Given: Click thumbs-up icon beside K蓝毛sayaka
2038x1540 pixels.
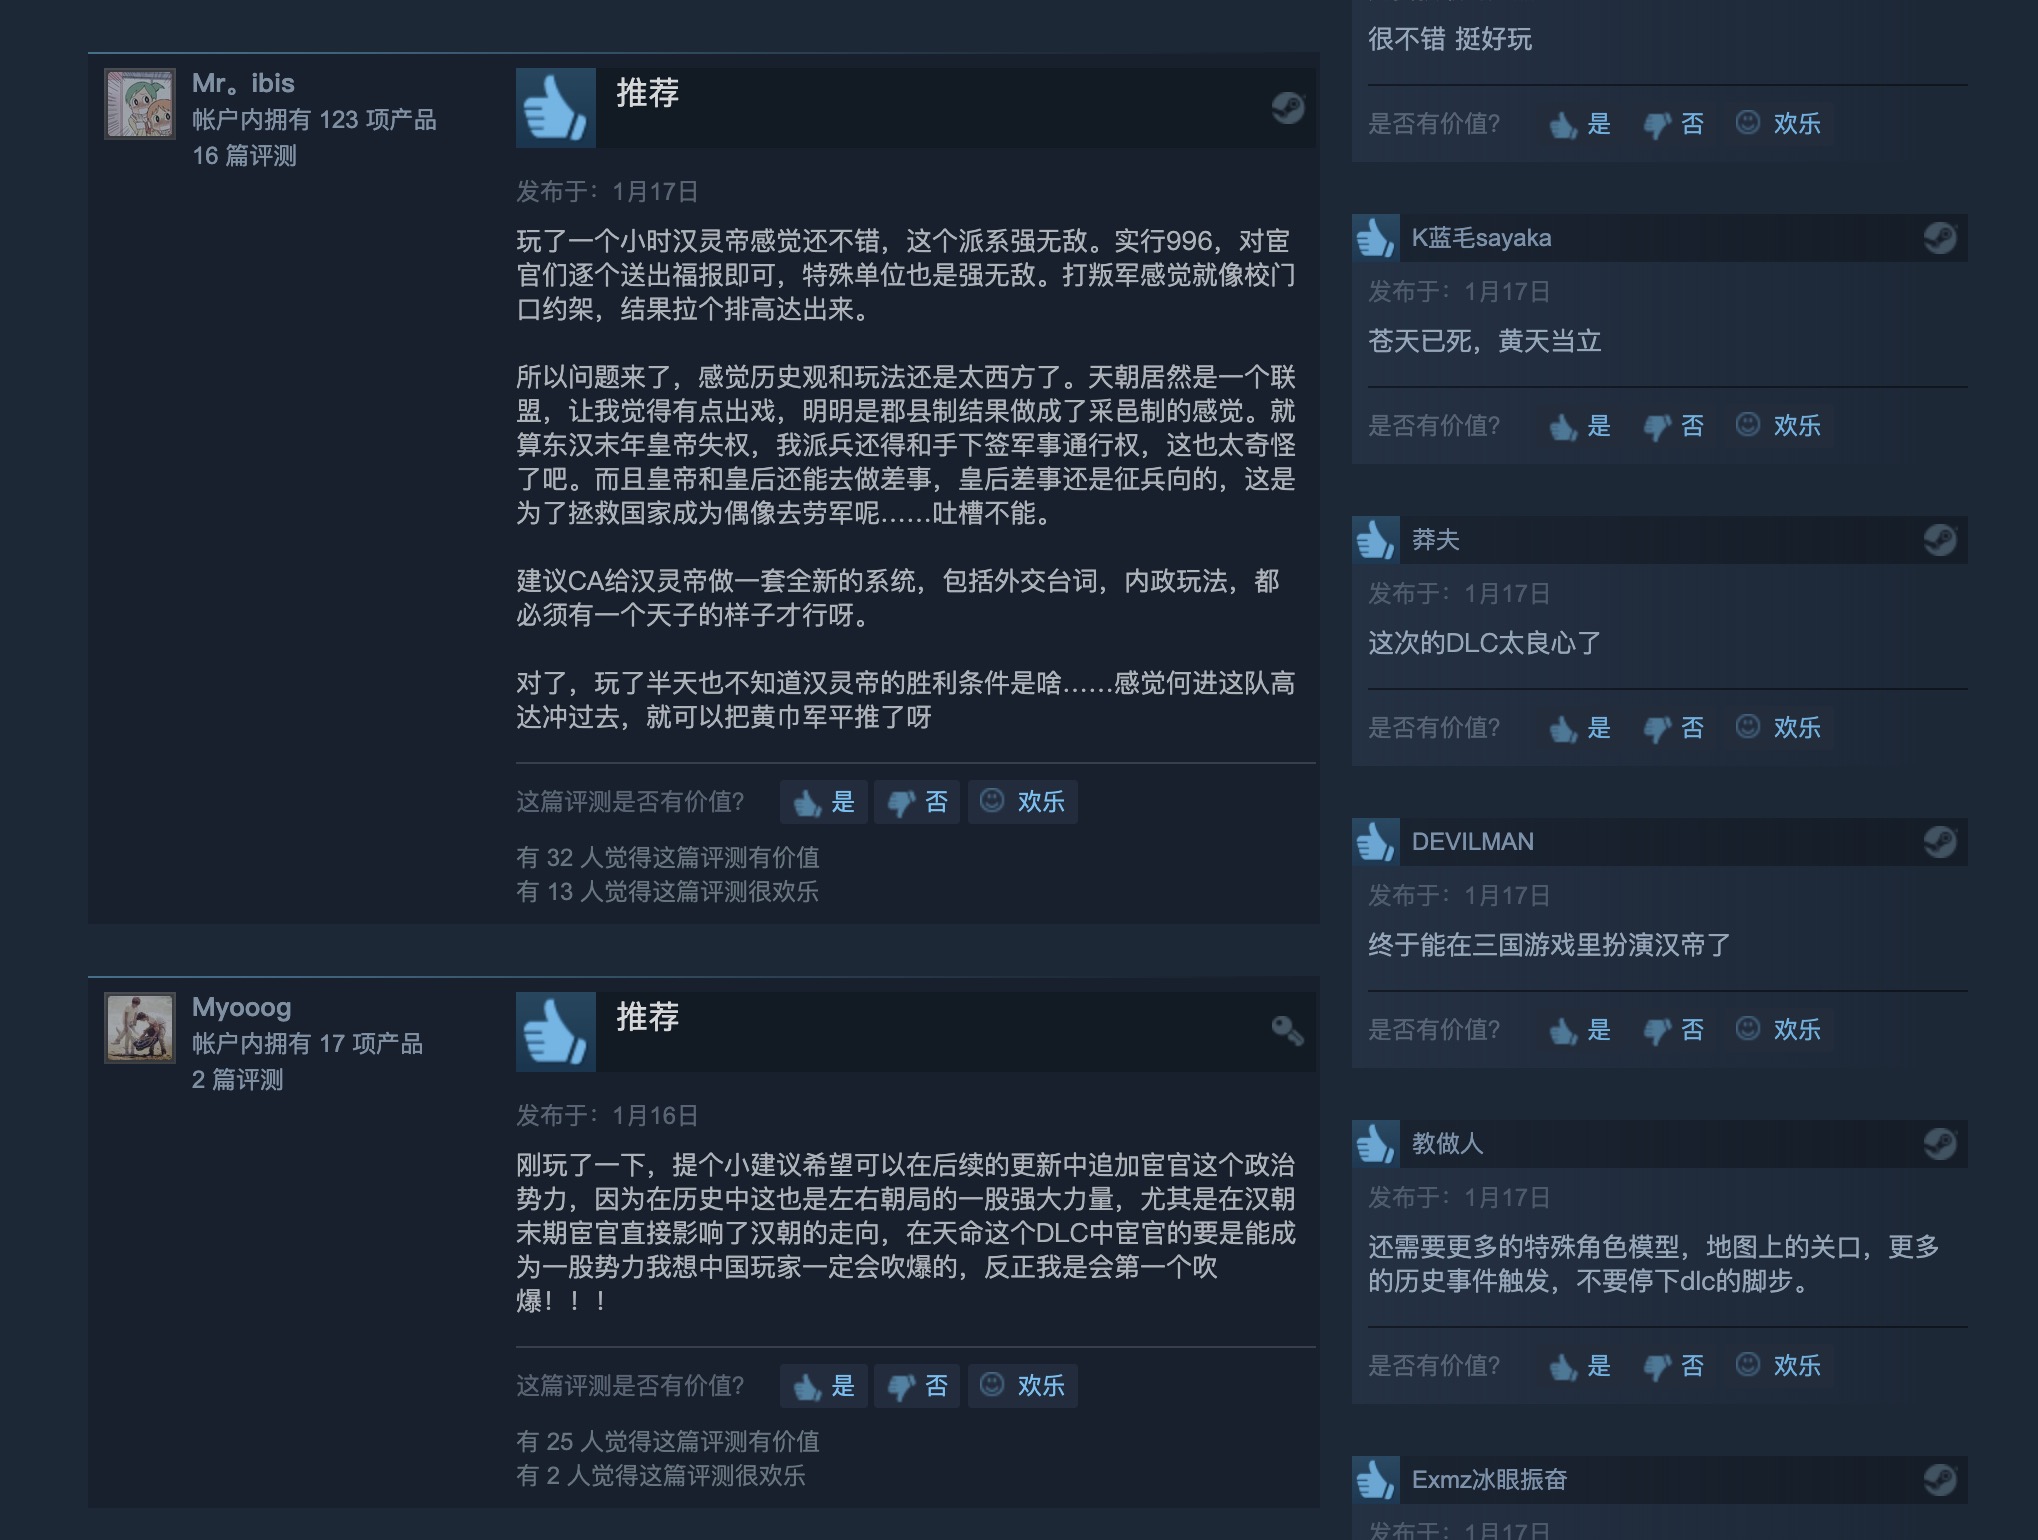Looking at the screenshot, I should [1376, 238].
